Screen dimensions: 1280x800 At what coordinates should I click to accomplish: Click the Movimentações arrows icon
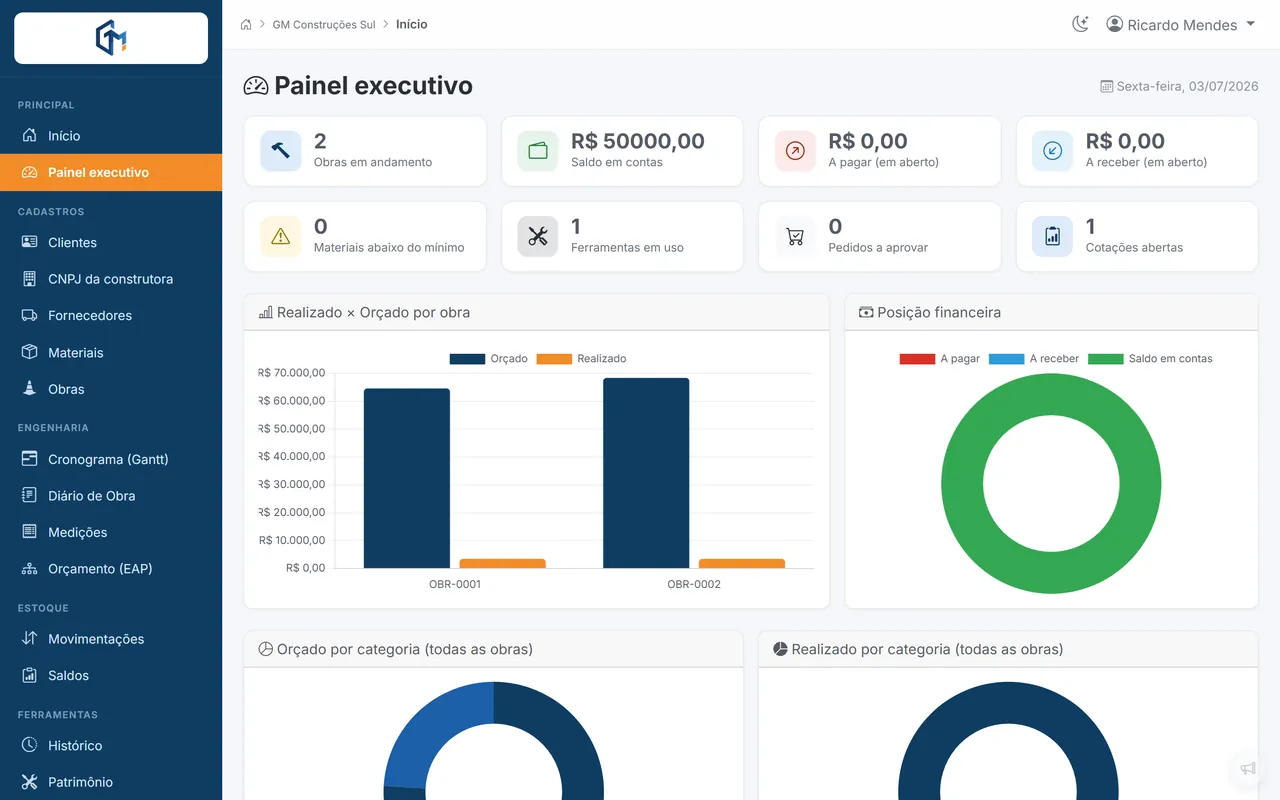point(29,638)
